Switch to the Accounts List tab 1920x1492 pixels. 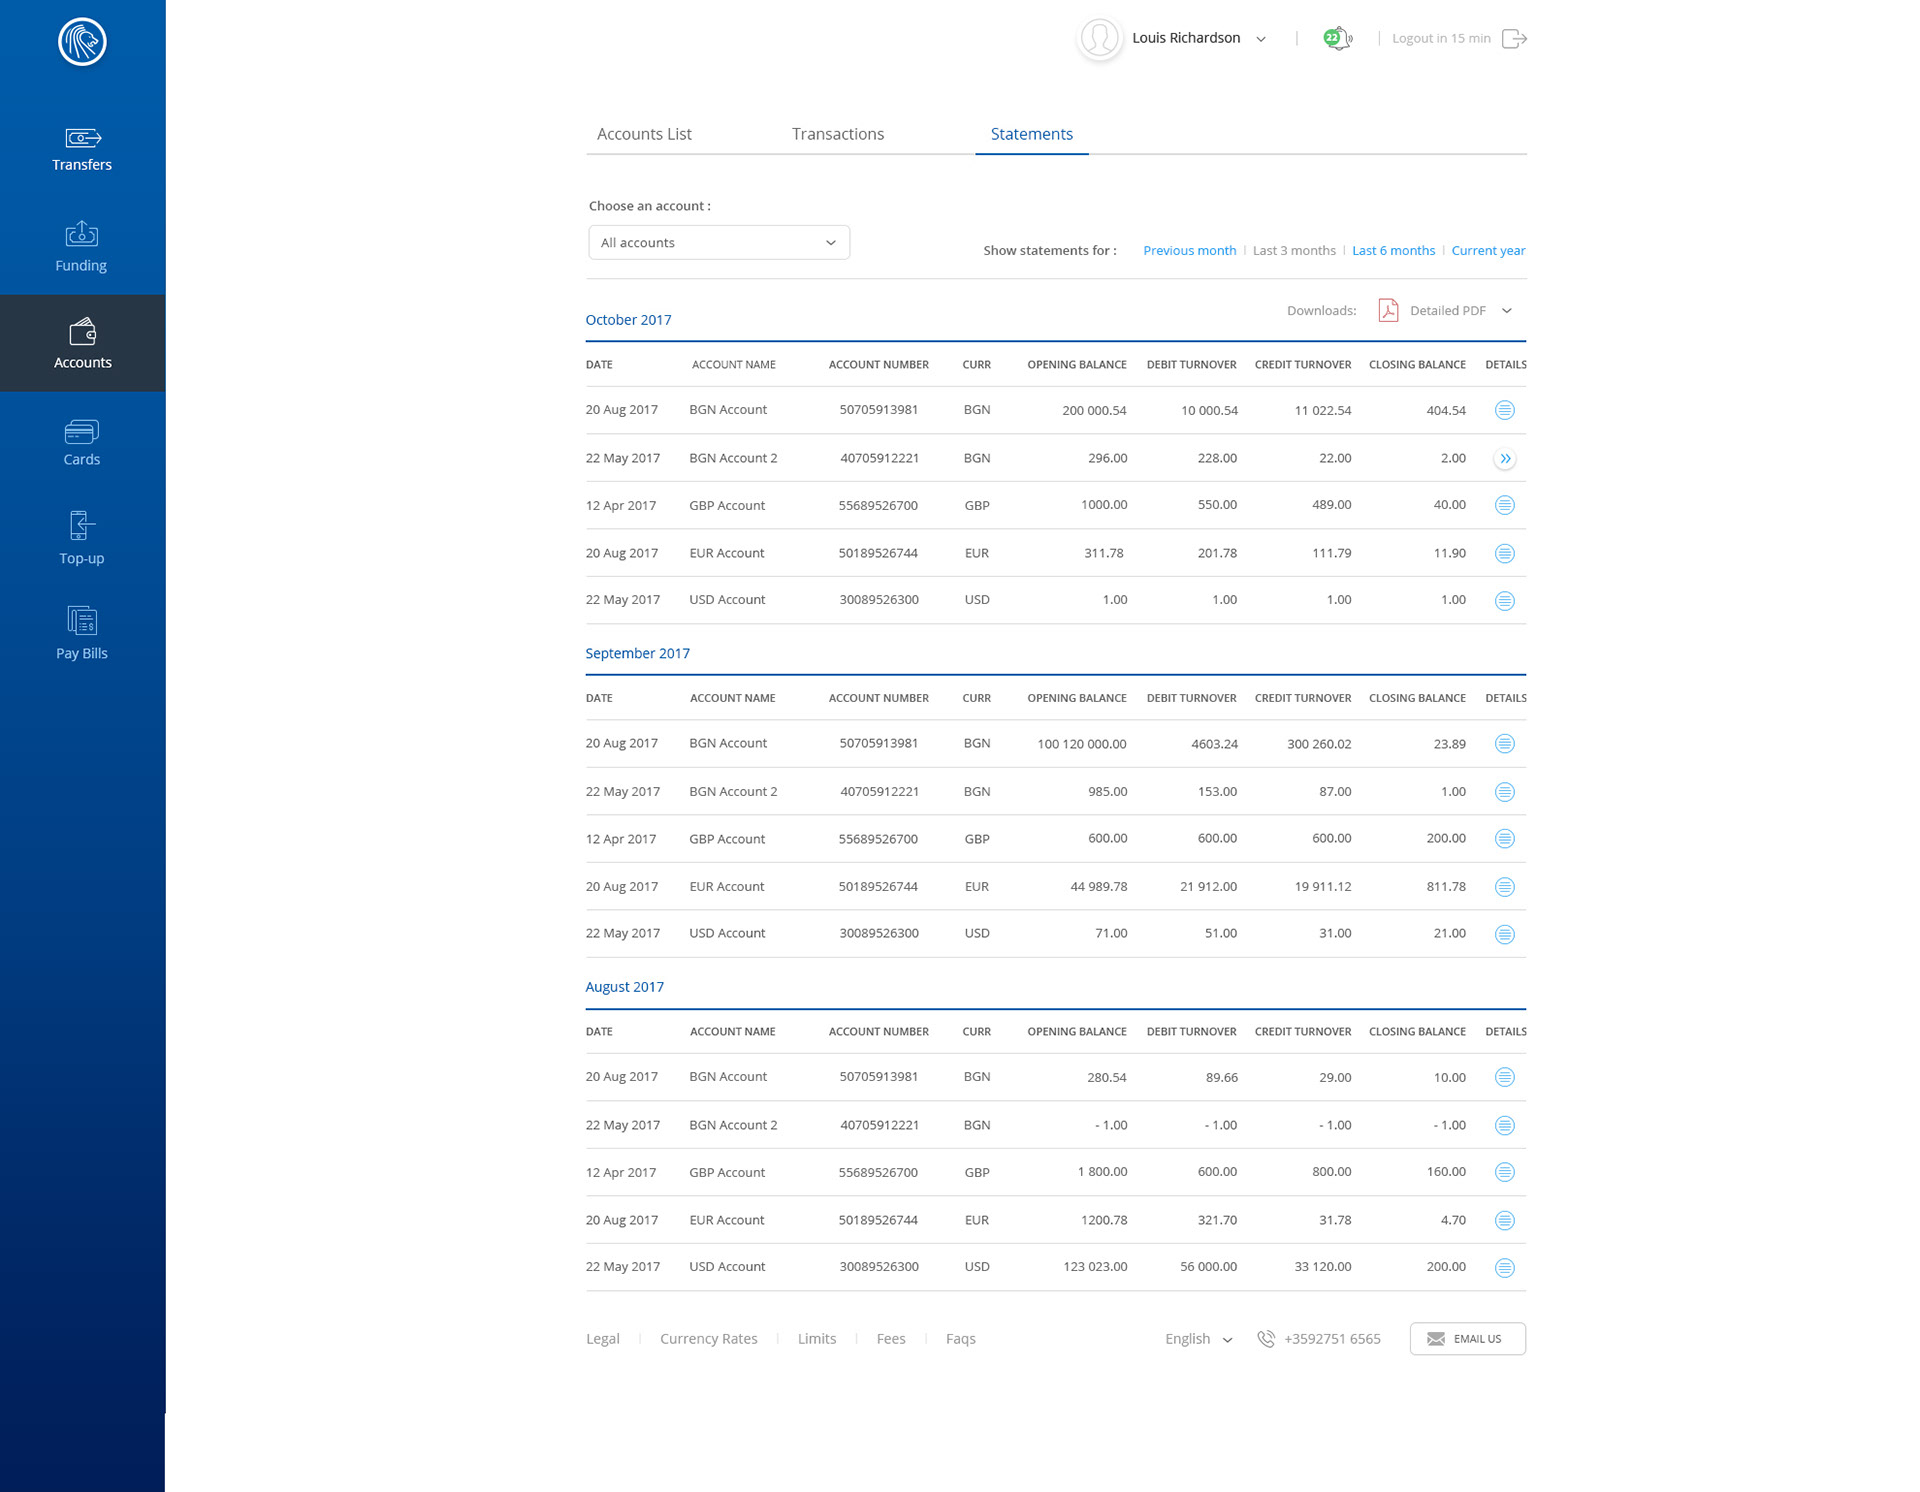[x=644, y=134]
